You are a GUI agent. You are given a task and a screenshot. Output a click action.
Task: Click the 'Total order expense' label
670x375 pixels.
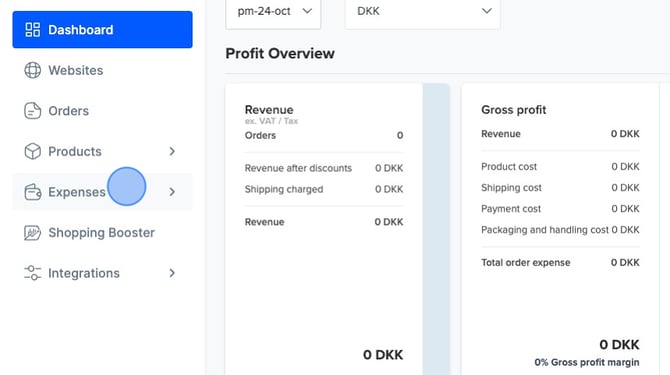click(x=526, y=263)
